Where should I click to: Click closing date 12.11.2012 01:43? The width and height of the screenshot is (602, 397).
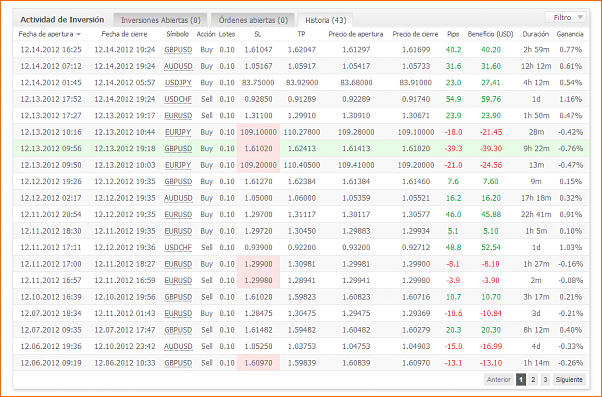(125, 314)
